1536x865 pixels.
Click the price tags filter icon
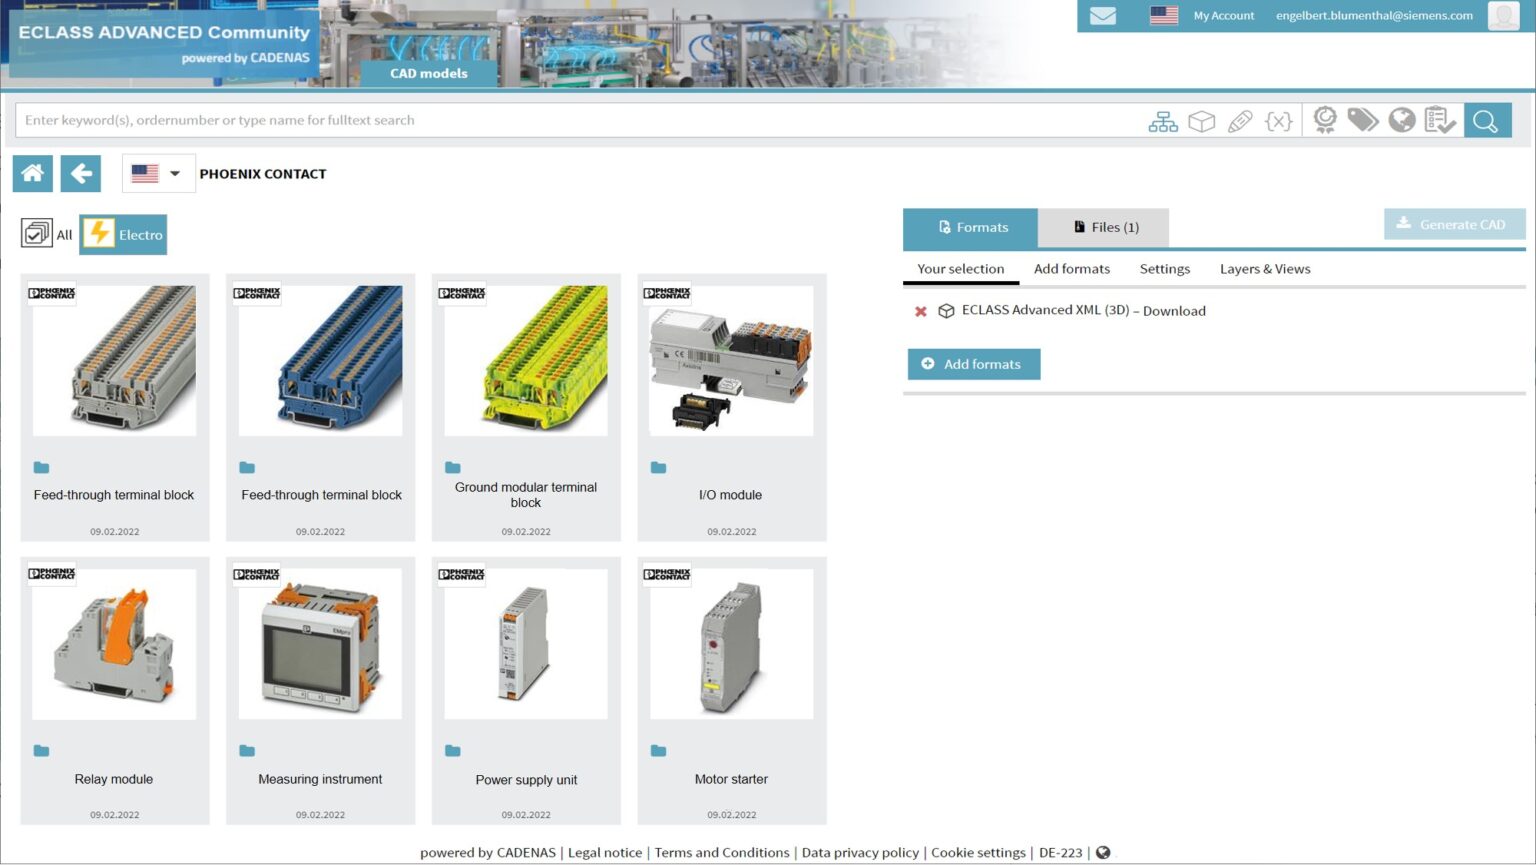coord(1362,120)
